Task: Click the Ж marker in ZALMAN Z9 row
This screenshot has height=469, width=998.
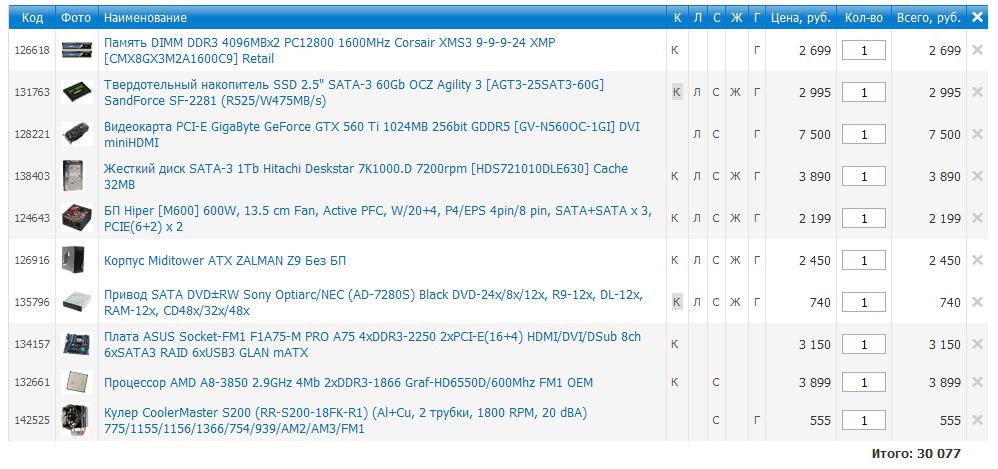Action: tap(735, 260)
